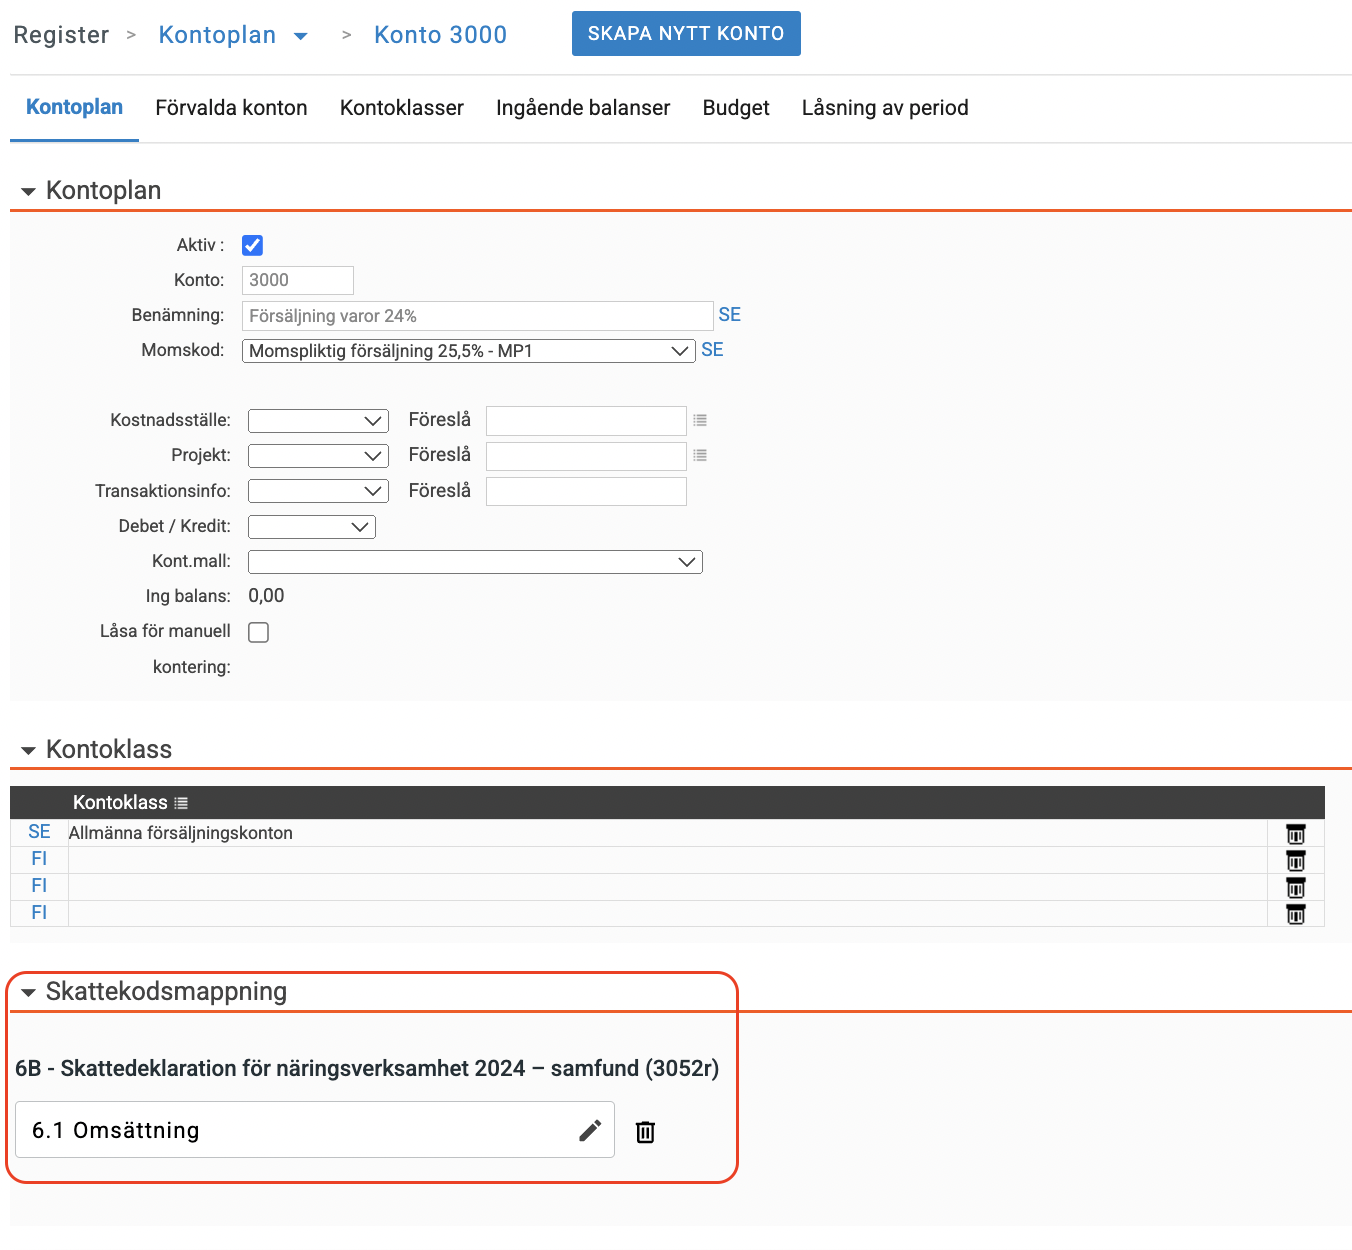1352x1250 pixels.
Task: Uncheck the Aktiv checkbox
Action: tap(253, 245)
